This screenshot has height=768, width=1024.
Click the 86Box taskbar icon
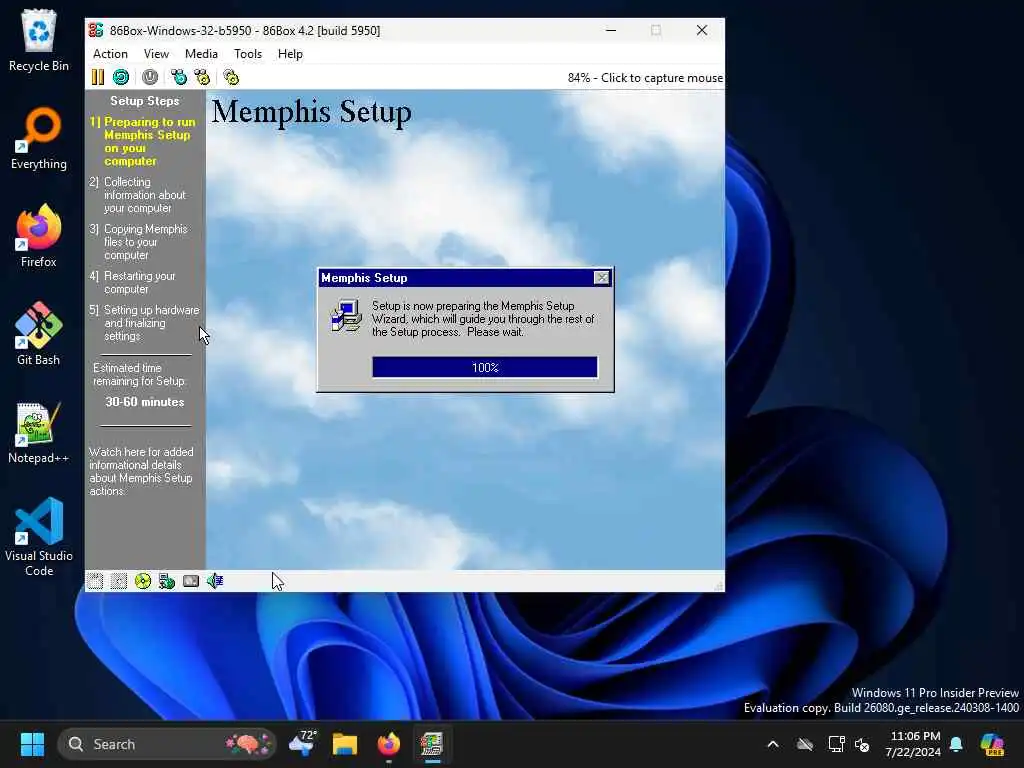coord(431,744)
